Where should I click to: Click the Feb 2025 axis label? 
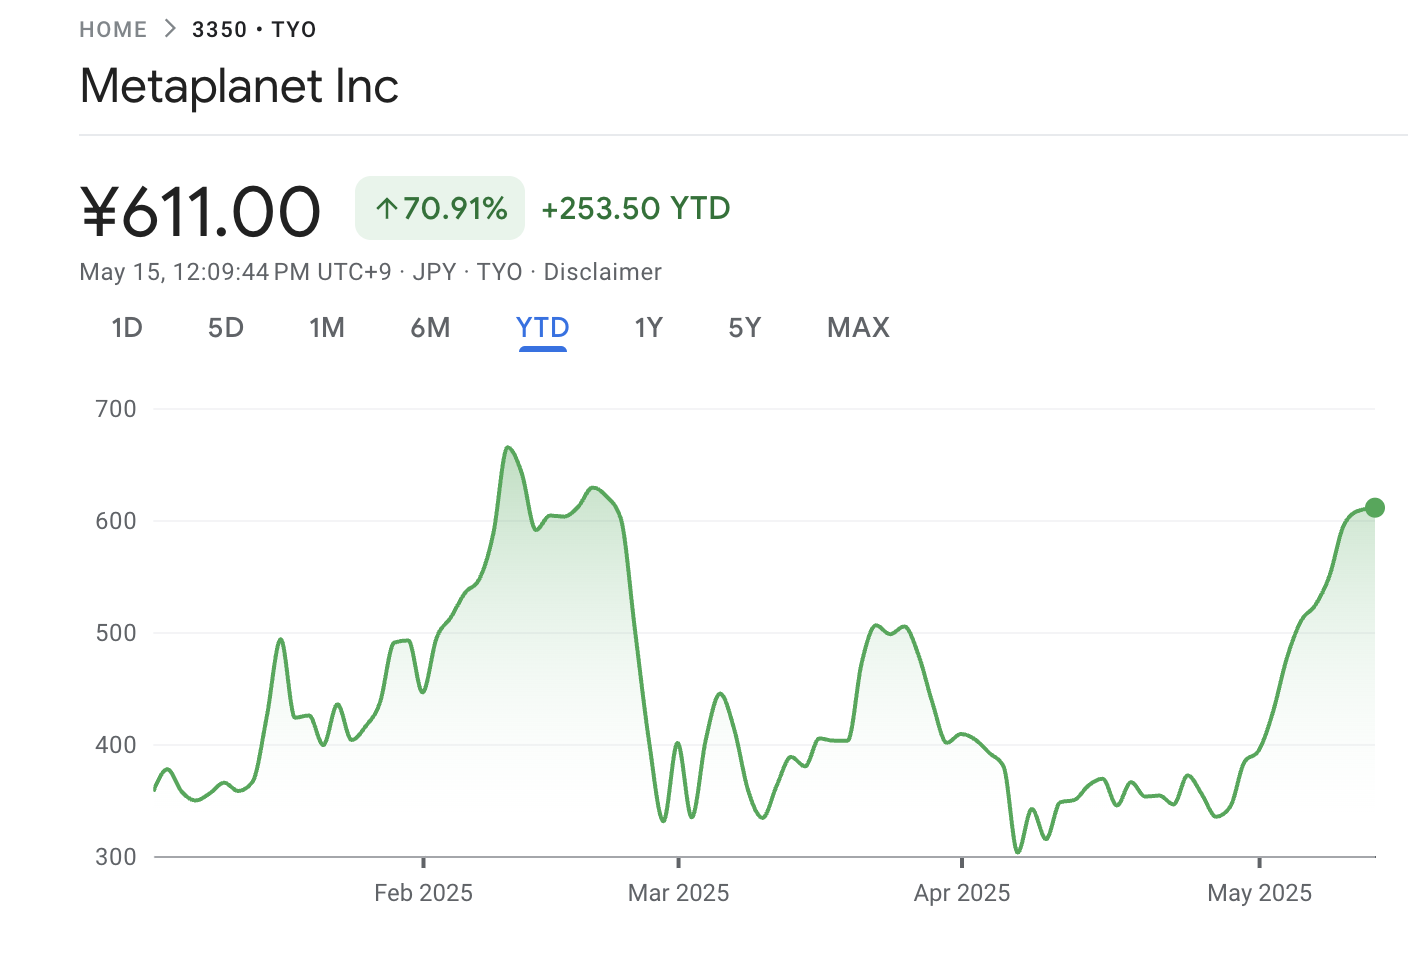pyautogui.click(x=424, y=892)
